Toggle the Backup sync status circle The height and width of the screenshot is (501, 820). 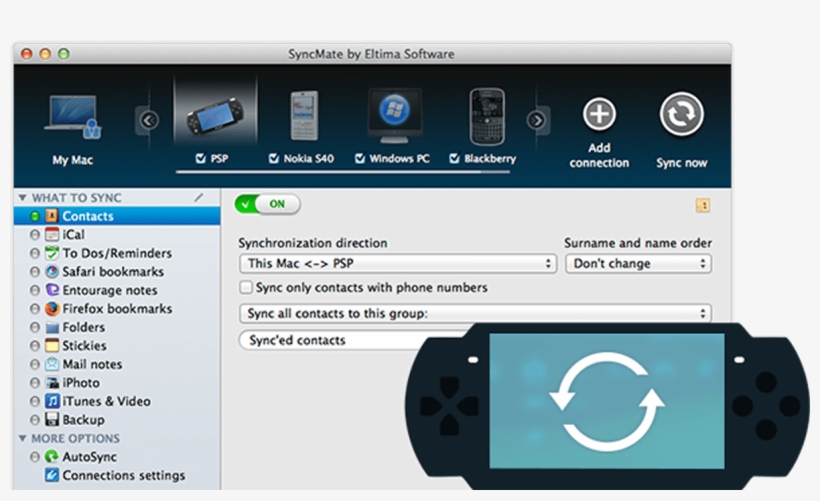point(35,420)
